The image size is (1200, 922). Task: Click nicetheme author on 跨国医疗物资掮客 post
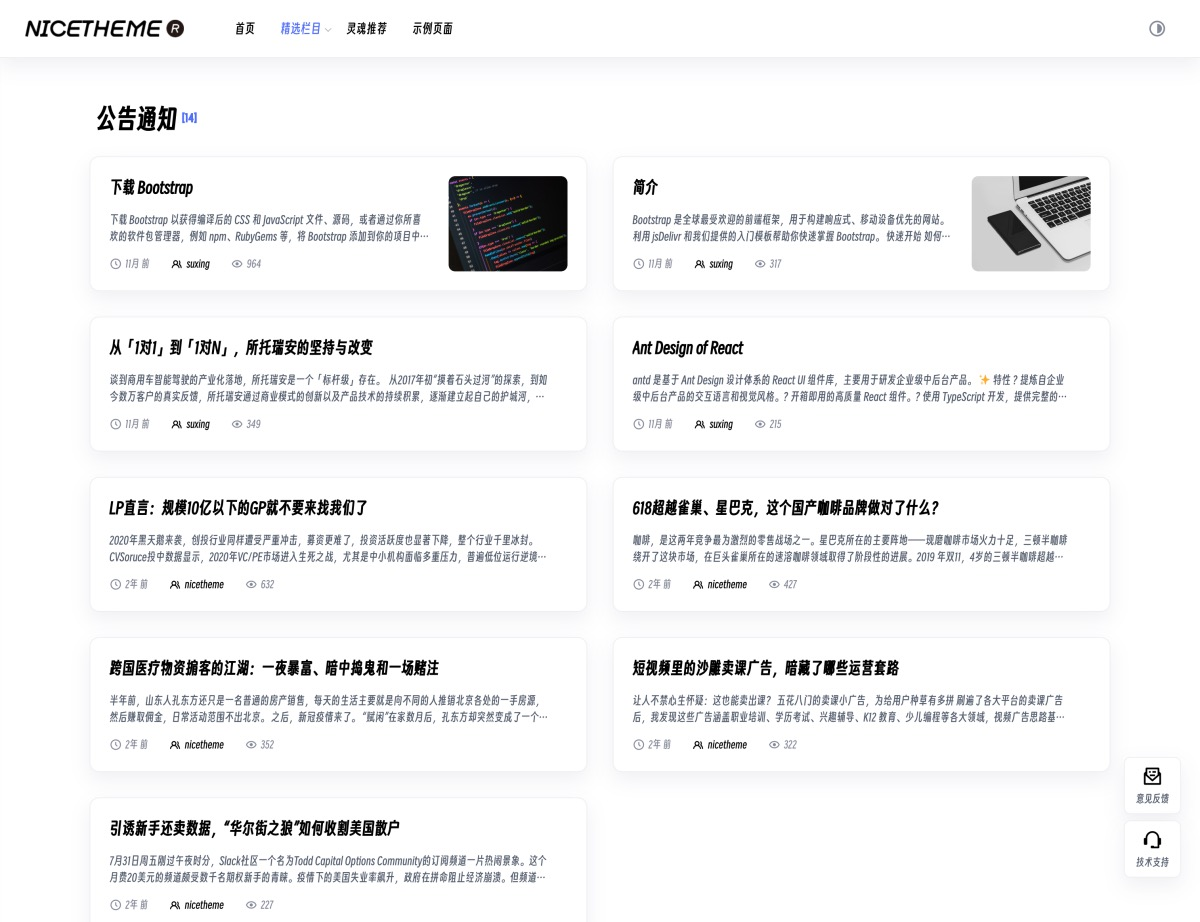204,745
